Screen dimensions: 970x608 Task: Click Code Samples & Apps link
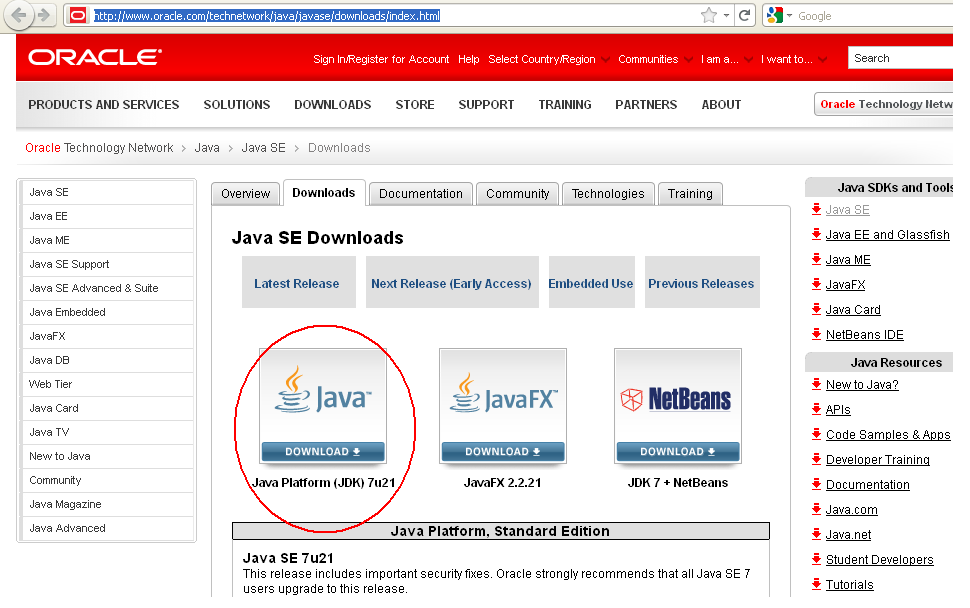[888, 435]
